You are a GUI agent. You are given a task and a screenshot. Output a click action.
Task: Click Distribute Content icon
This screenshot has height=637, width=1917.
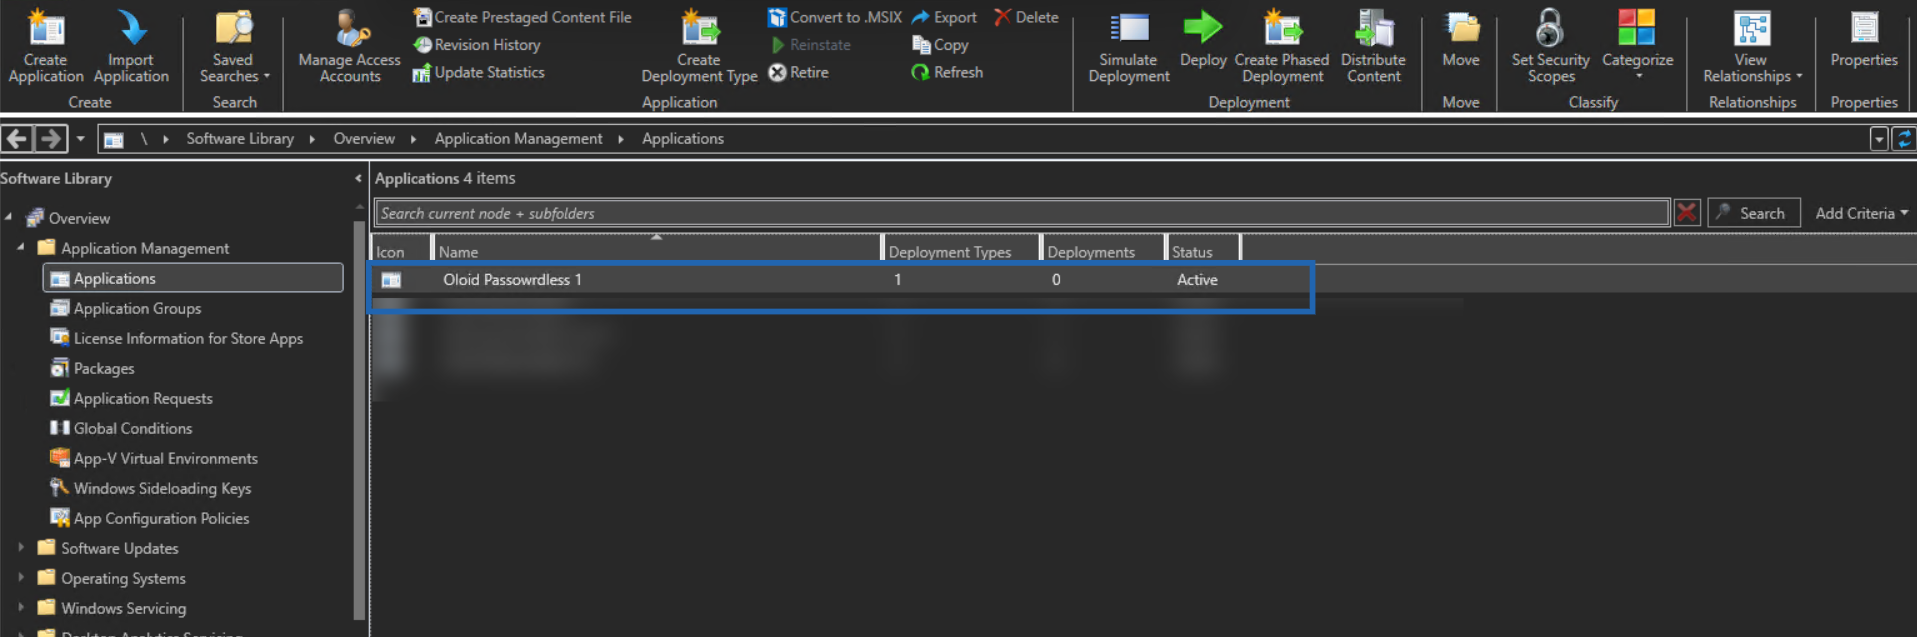point(1374,28)
